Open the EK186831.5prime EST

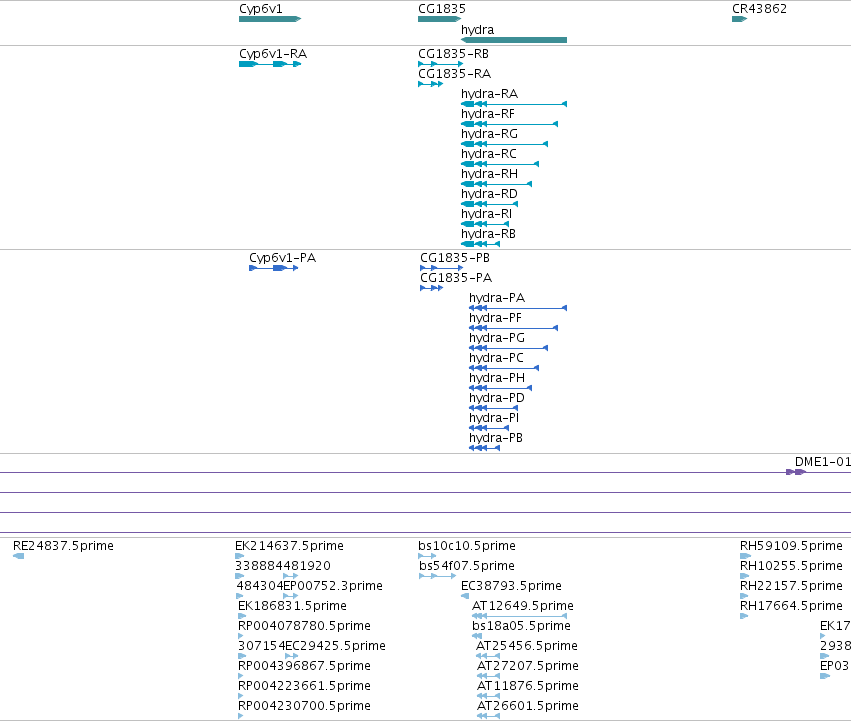click(x=242, y=616)
